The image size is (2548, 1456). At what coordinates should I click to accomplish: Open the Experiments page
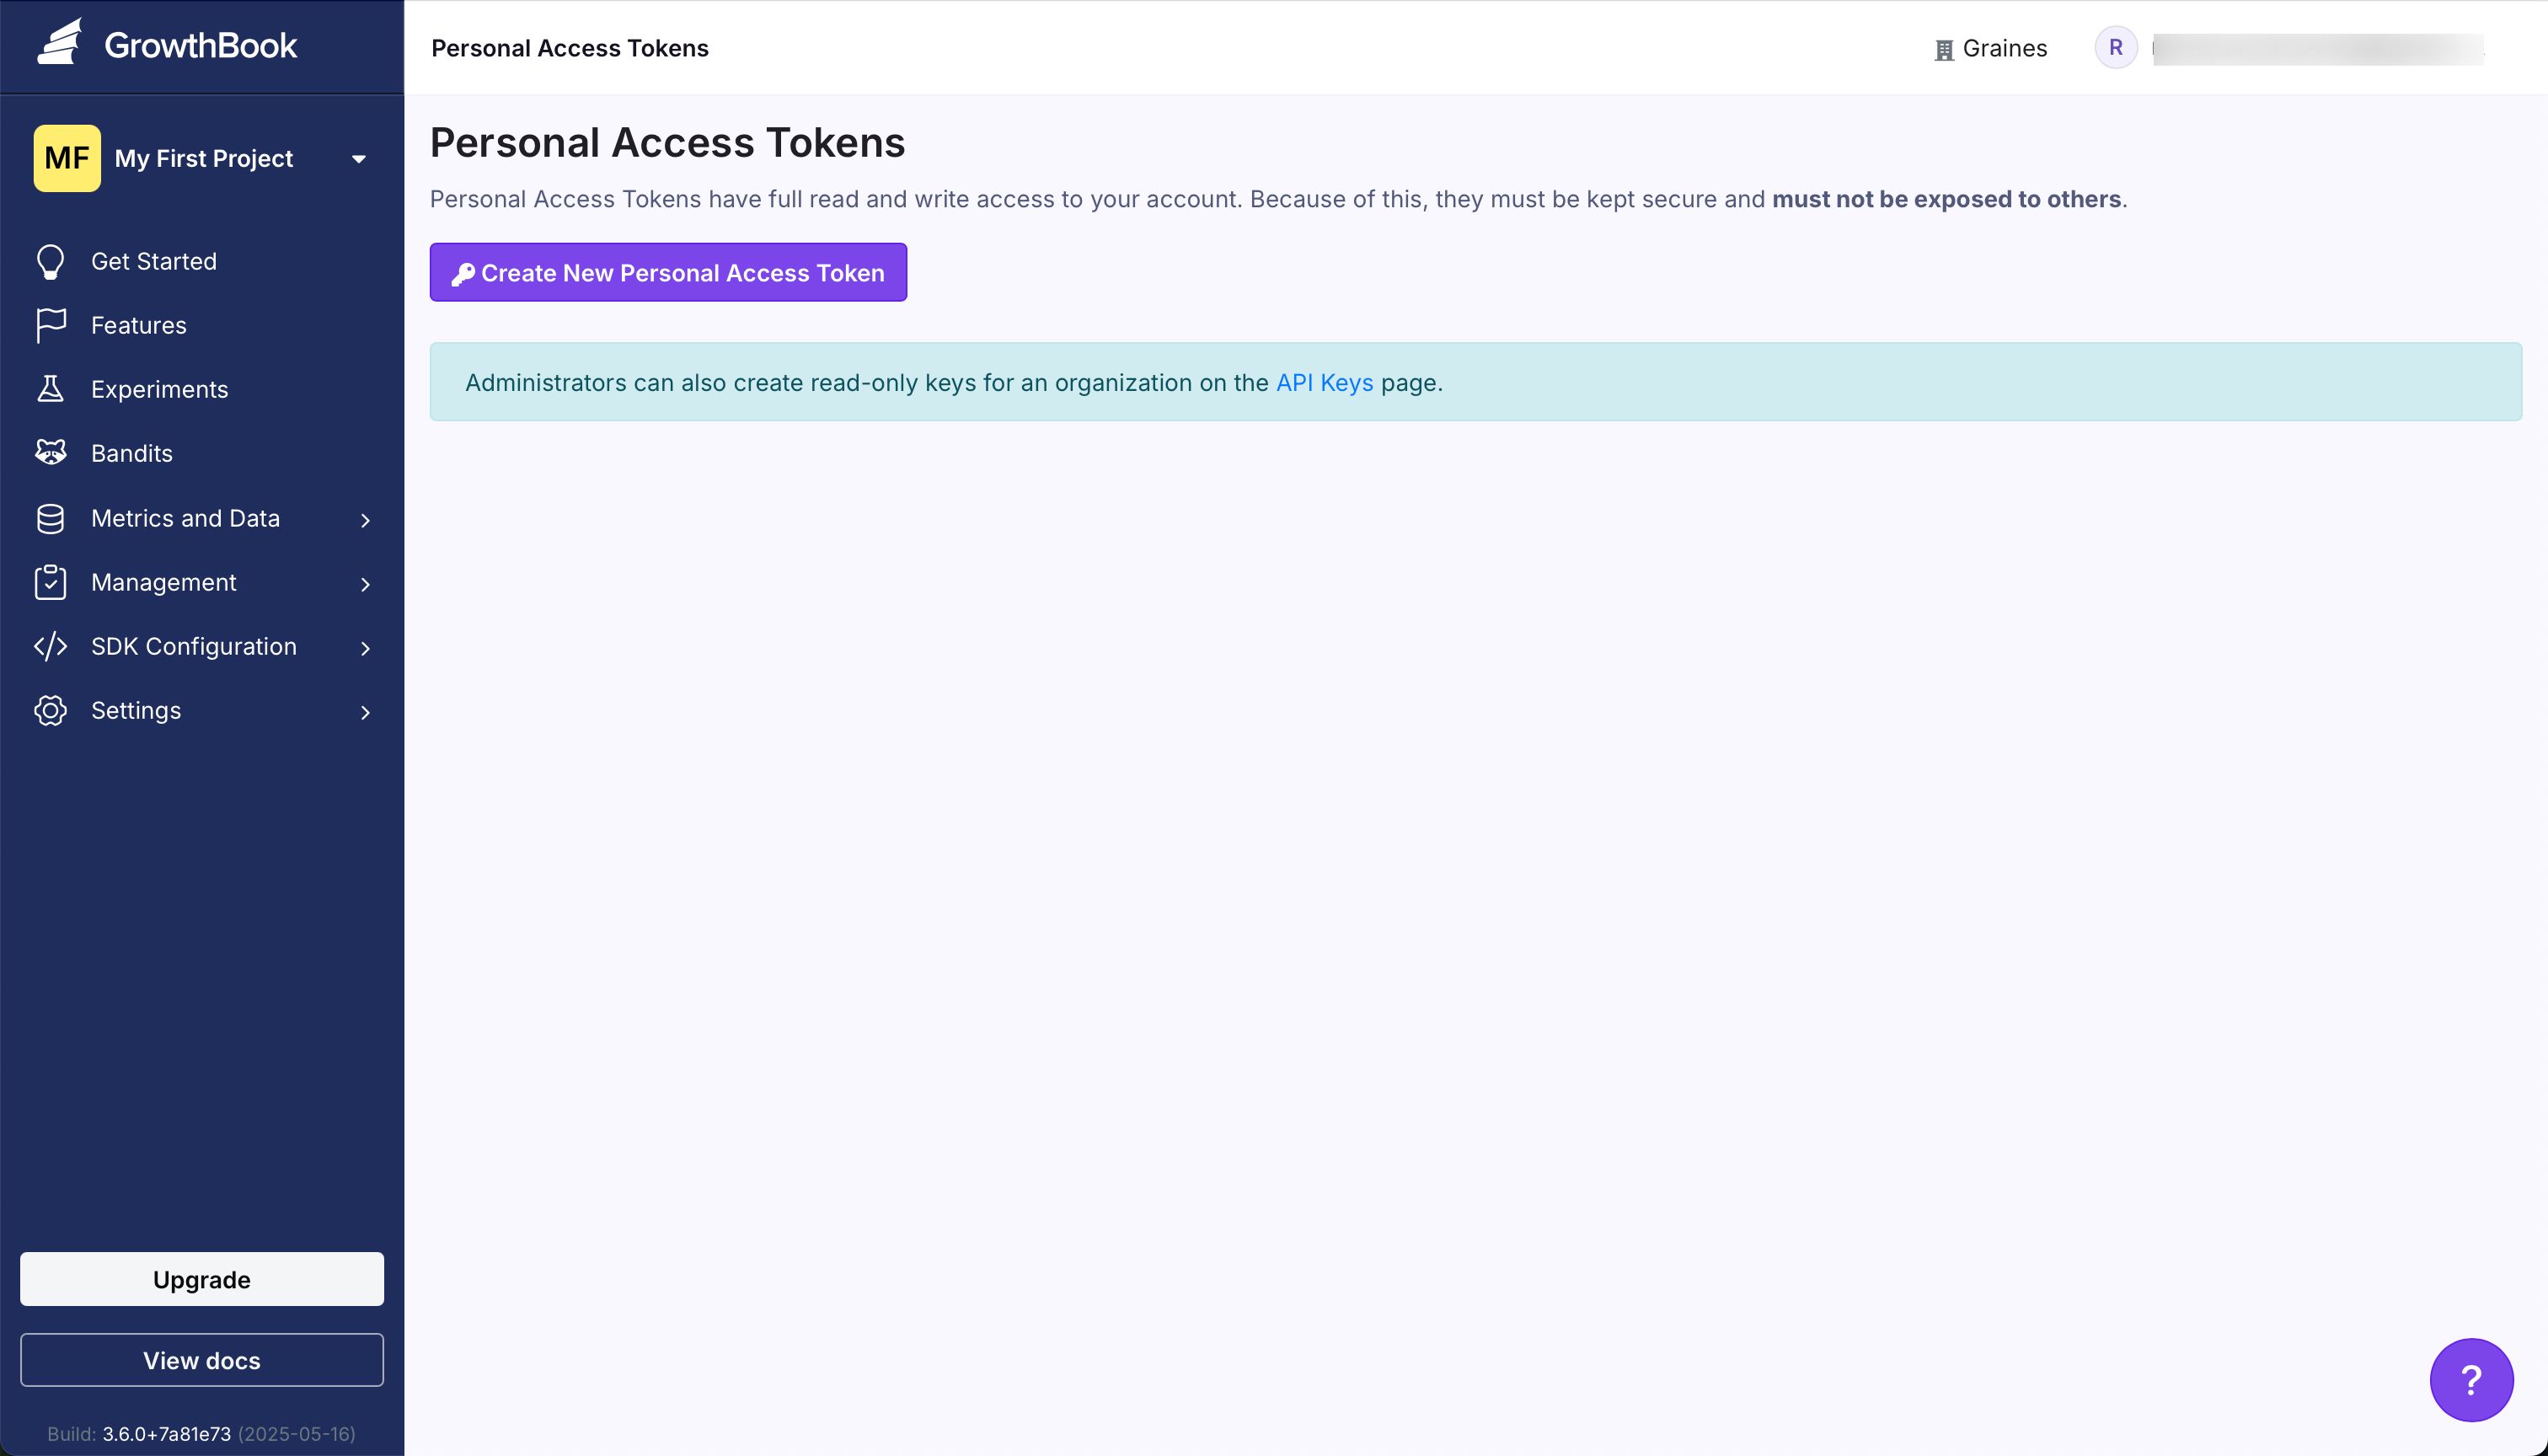160,389
